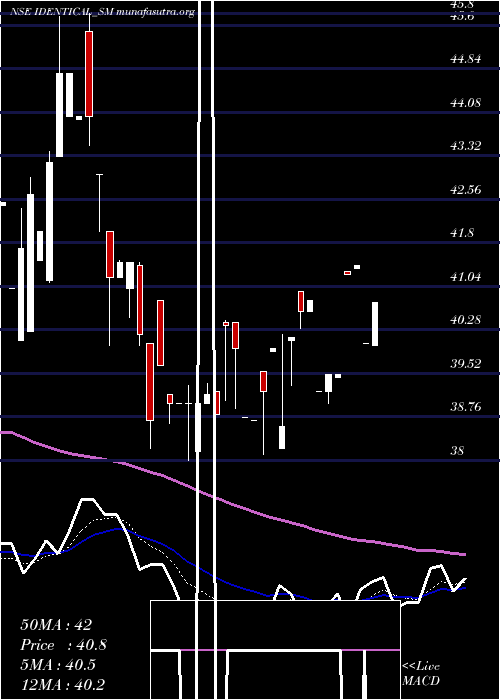The width and height of the screenshot is (500, 700).
Task: Click the 'Price : 40.8' readout
Action: click(x=63, y=645)
